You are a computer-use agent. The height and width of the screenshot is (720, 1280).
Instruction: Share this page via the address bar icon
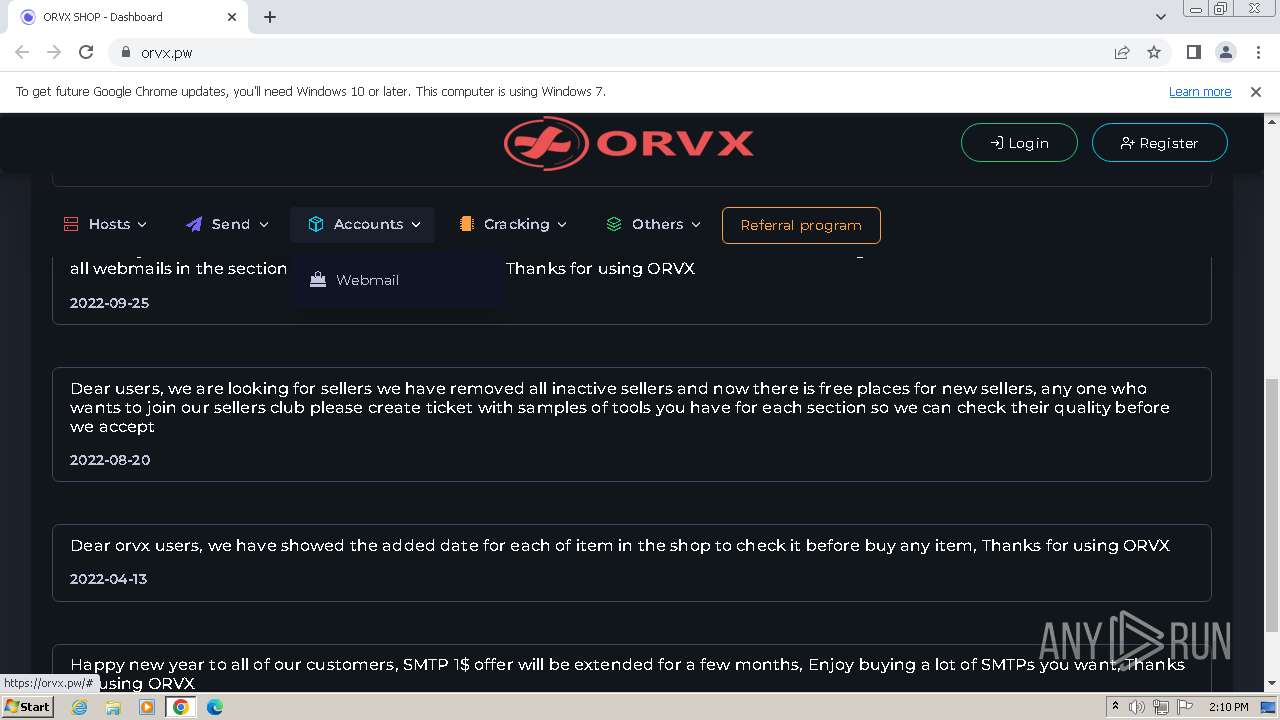[x=1122, y=53]
